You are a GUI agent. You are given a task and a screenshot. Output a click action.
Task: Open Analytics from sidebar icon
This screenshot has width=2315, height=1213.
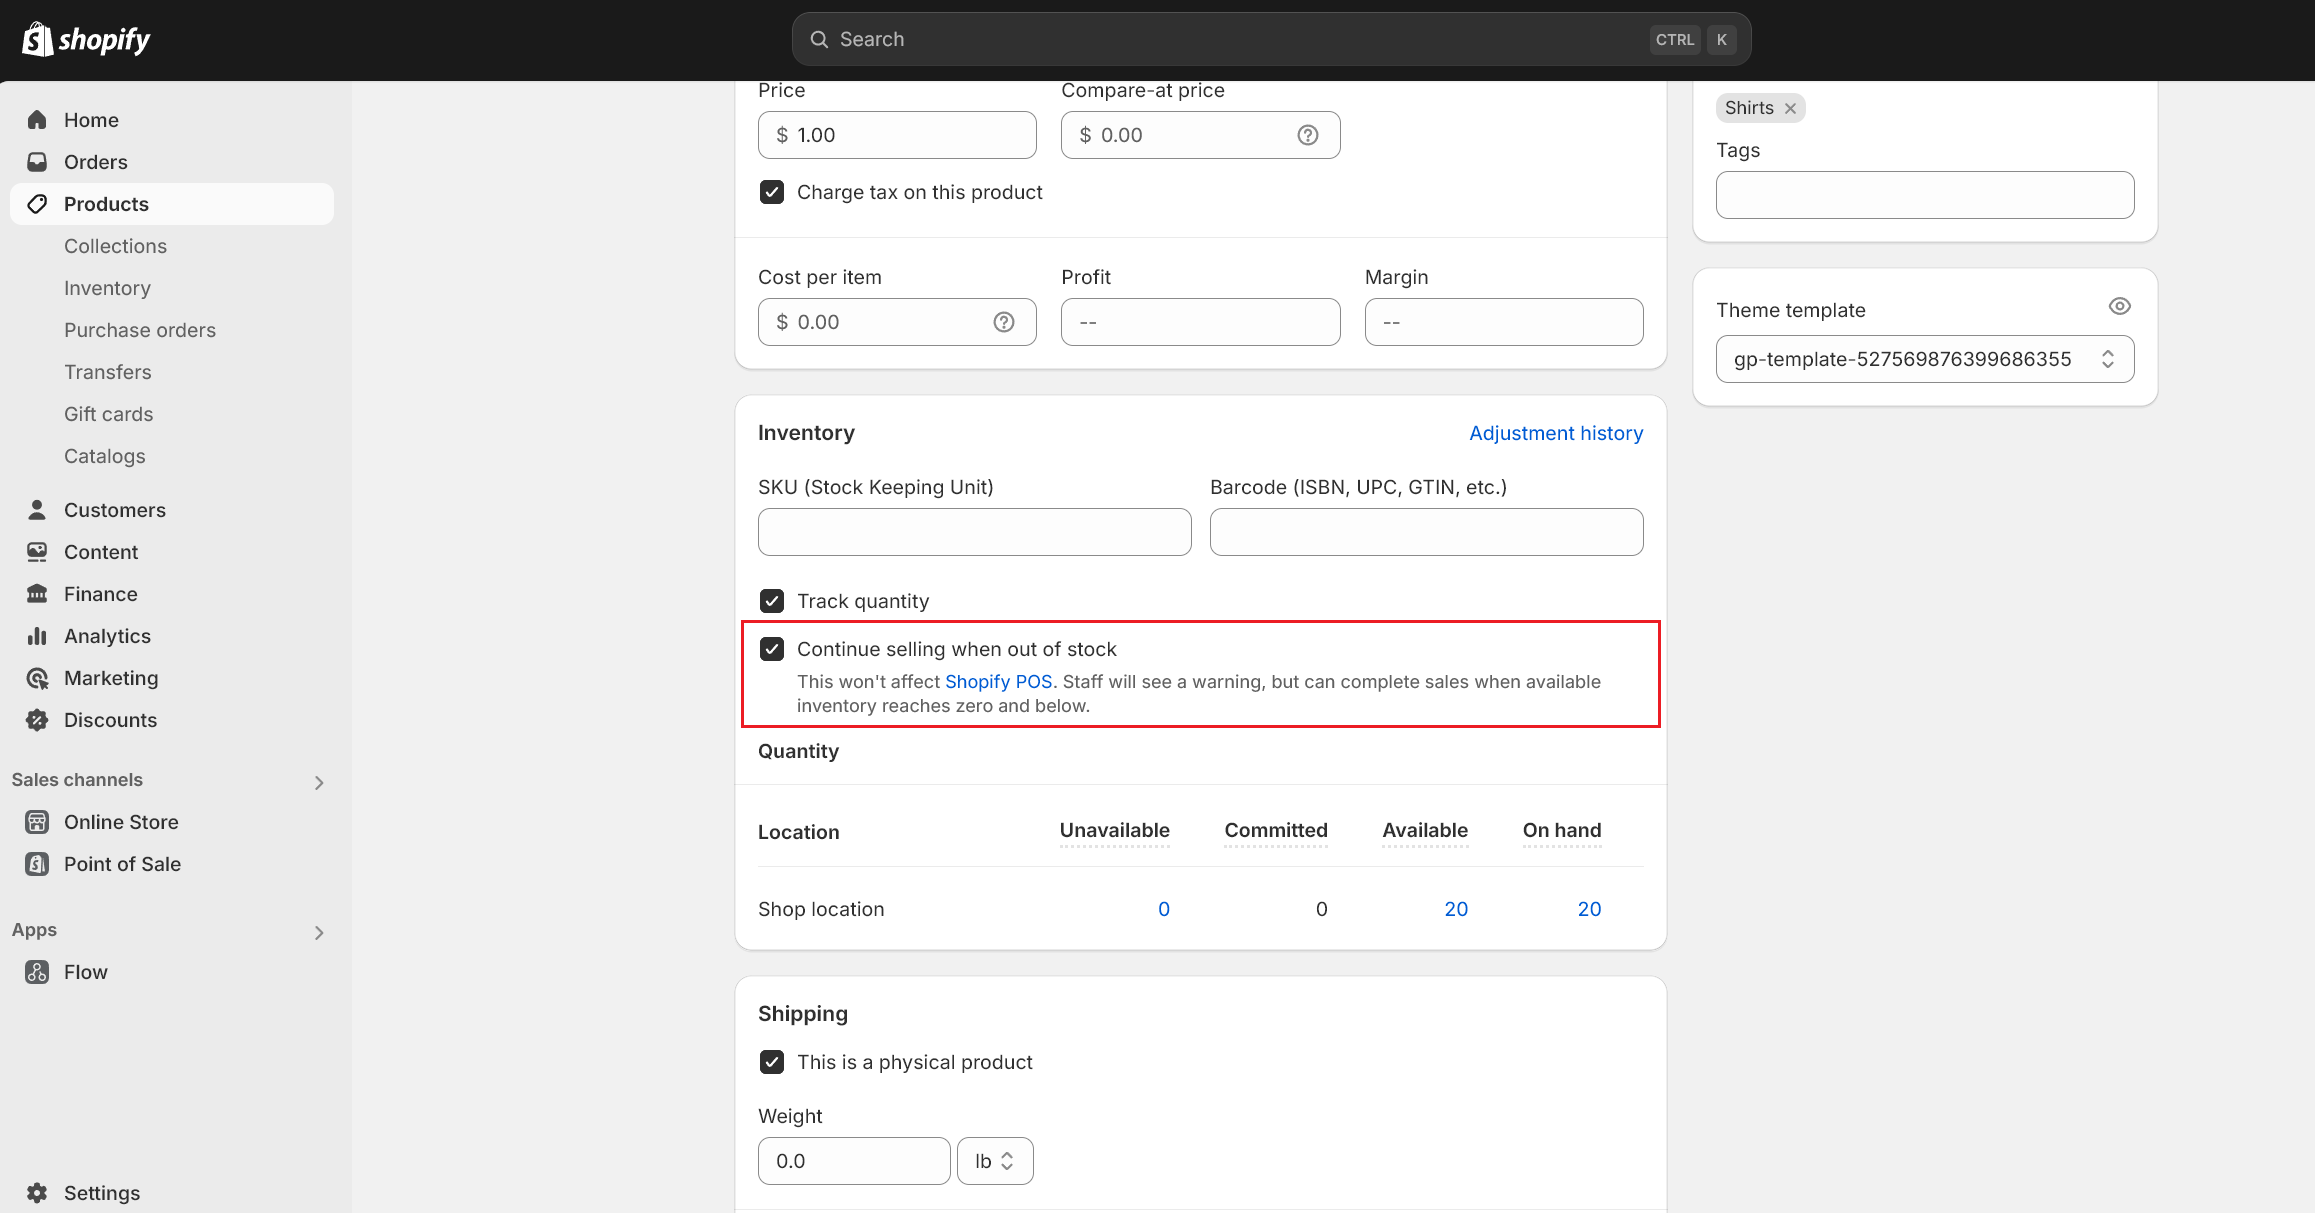click(x=37, y=636)
